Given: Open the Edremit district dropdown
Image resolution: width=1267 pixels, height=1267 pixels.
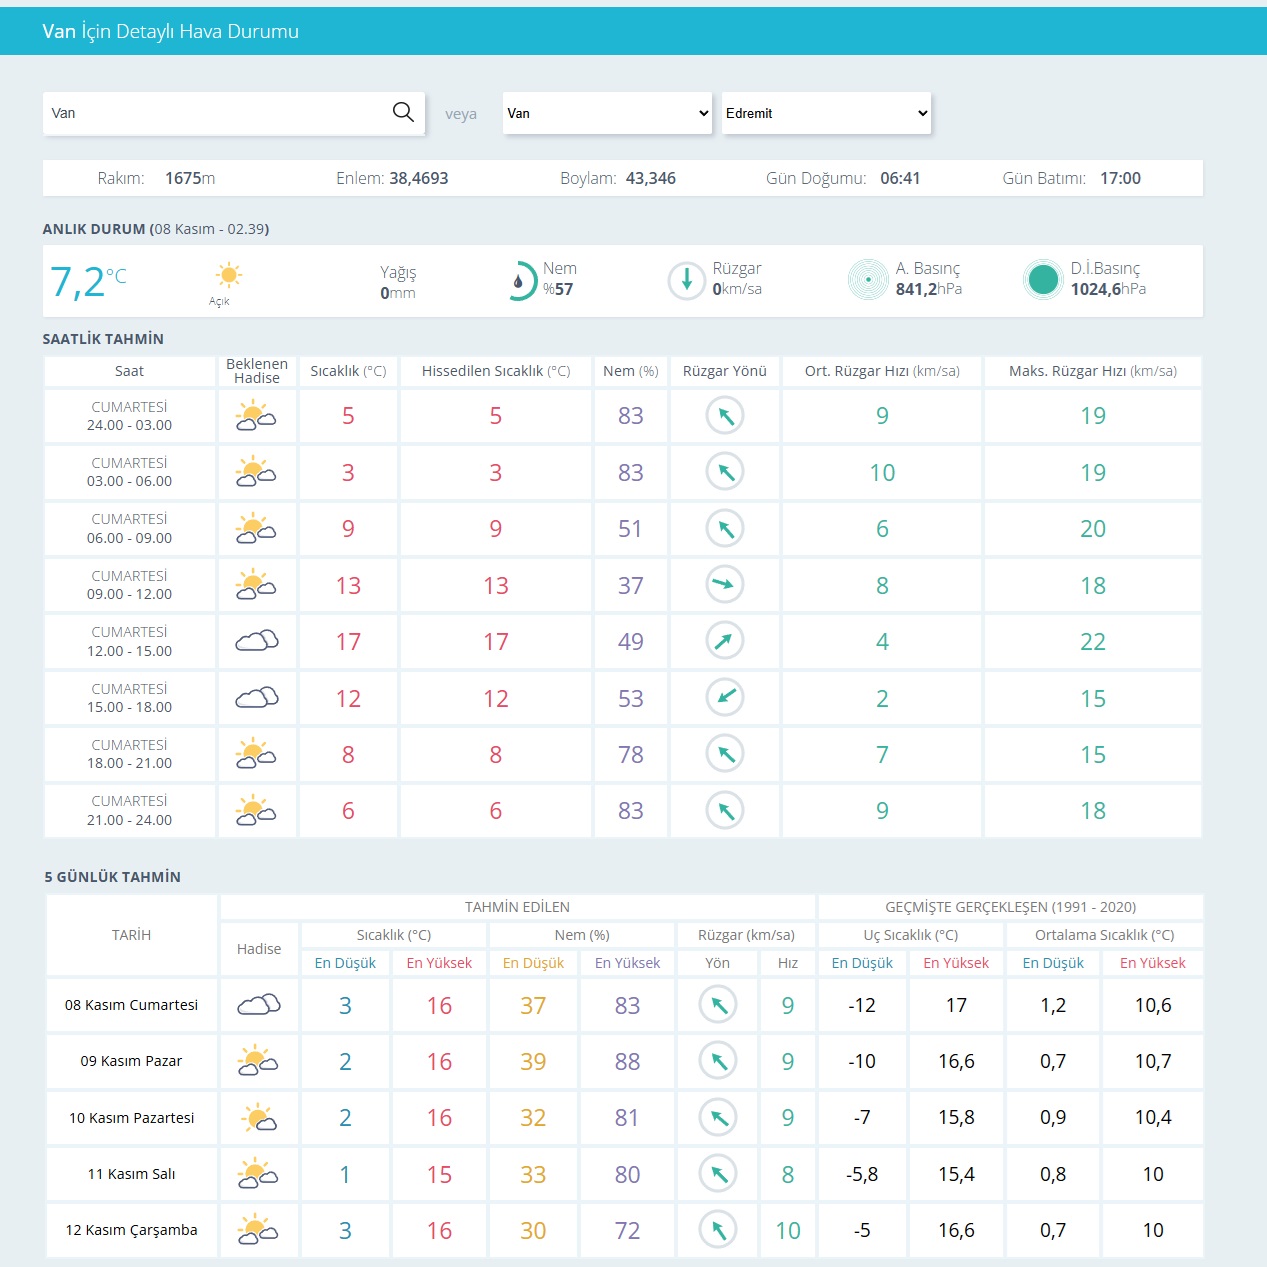Looking at the screenshot, I should (x=826, y=113).
